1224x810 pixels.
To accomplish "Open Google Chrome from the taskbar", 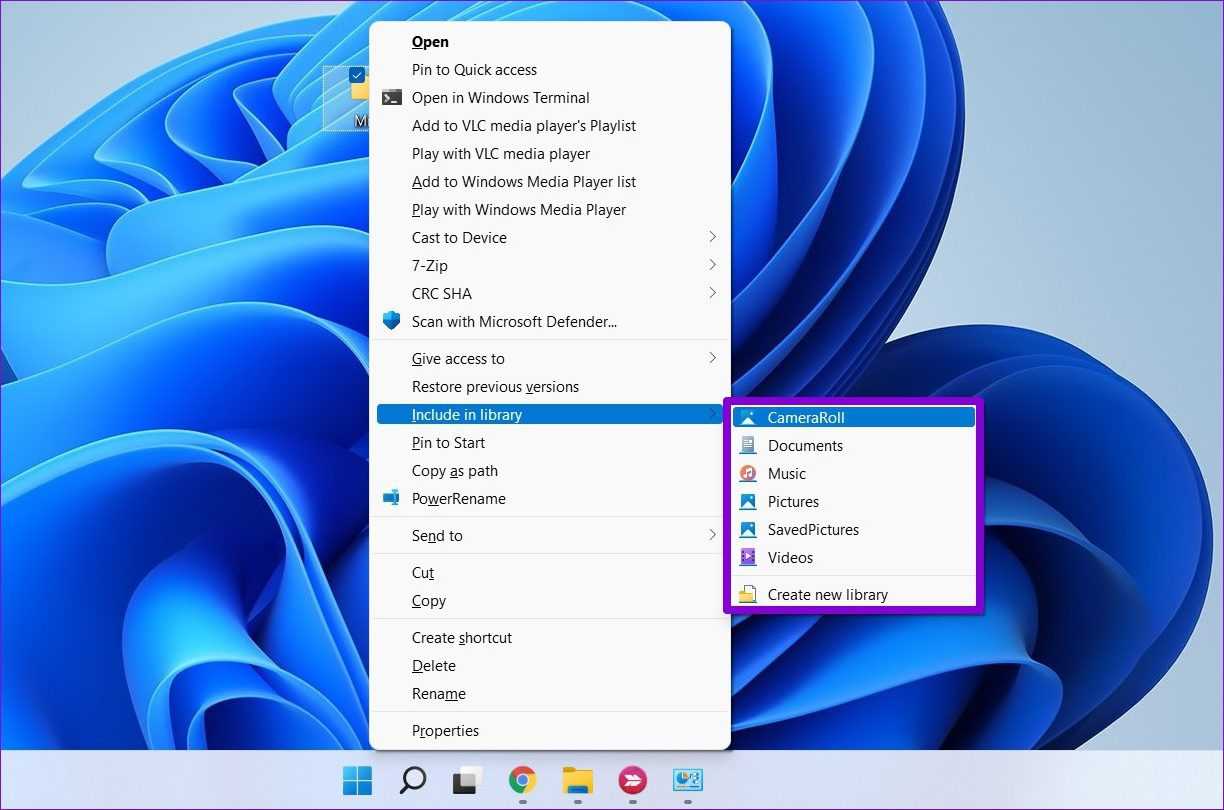I will [x=522, y=780].
